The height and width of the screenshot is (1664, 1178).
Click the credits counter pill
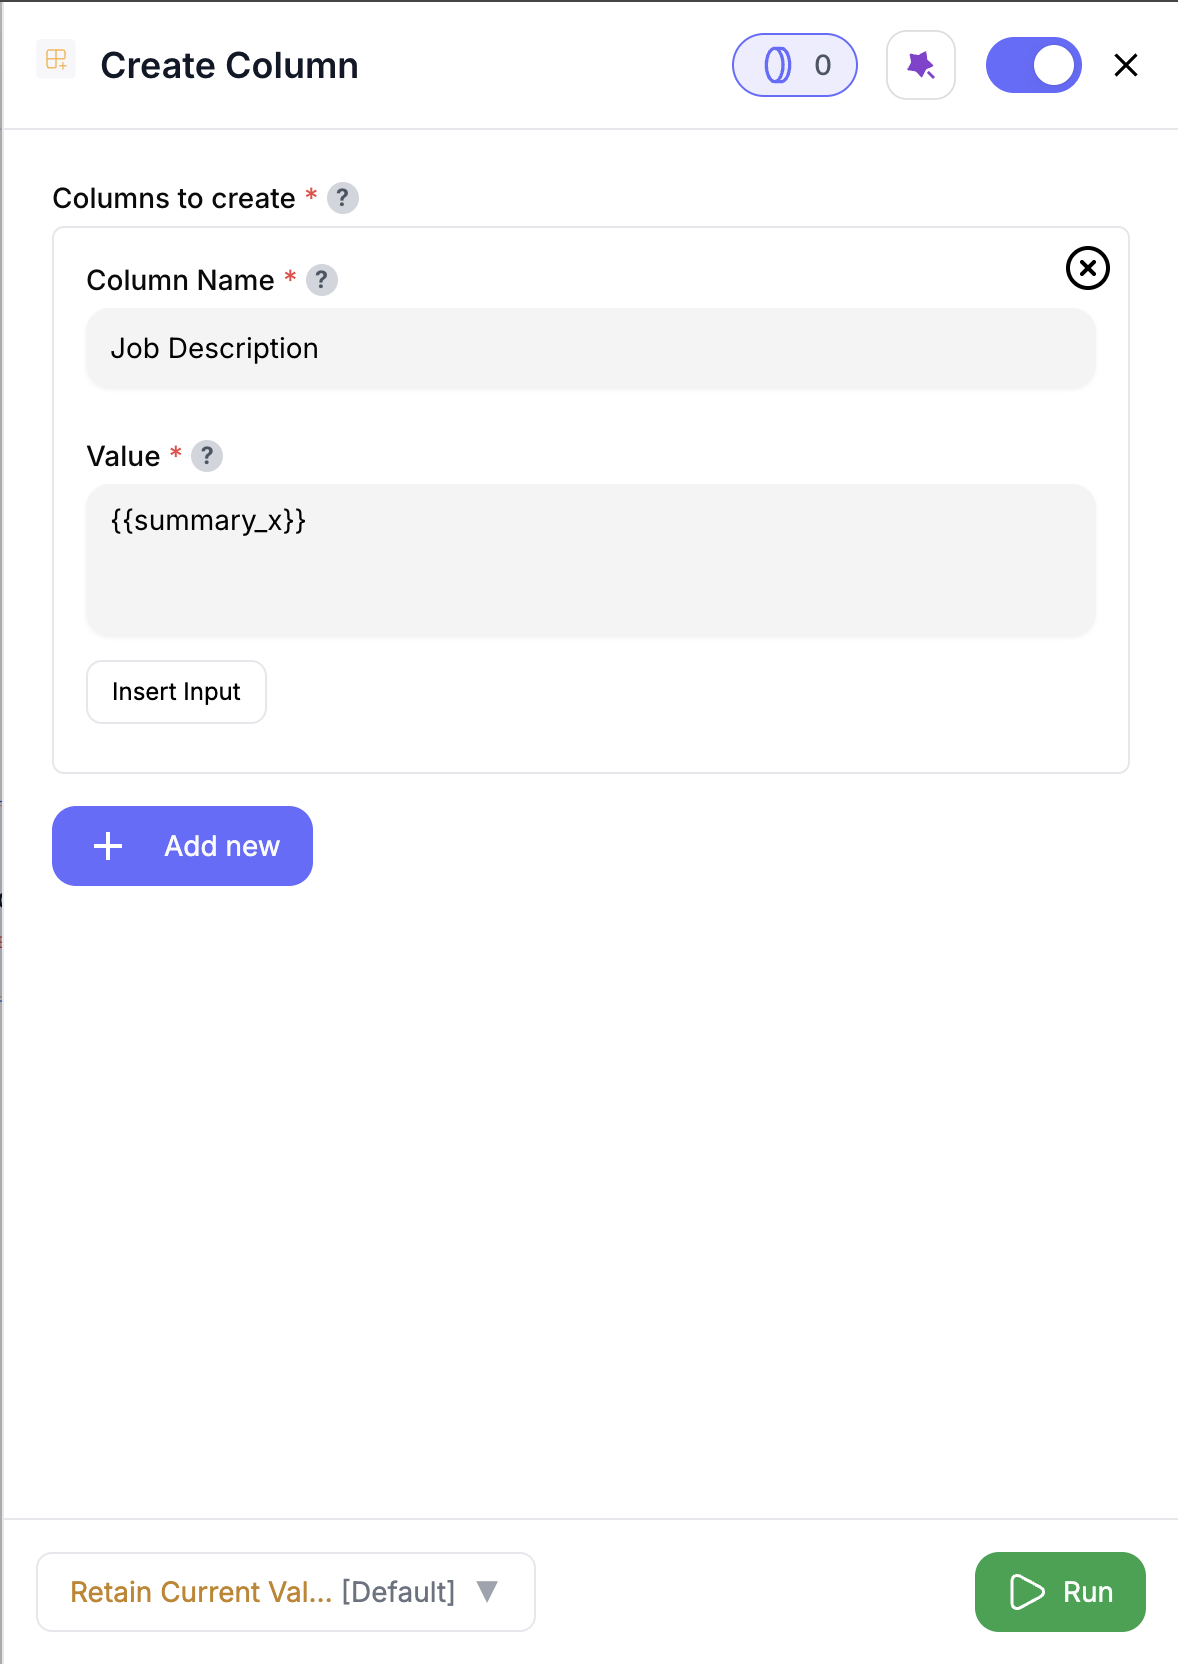[794, 64]
